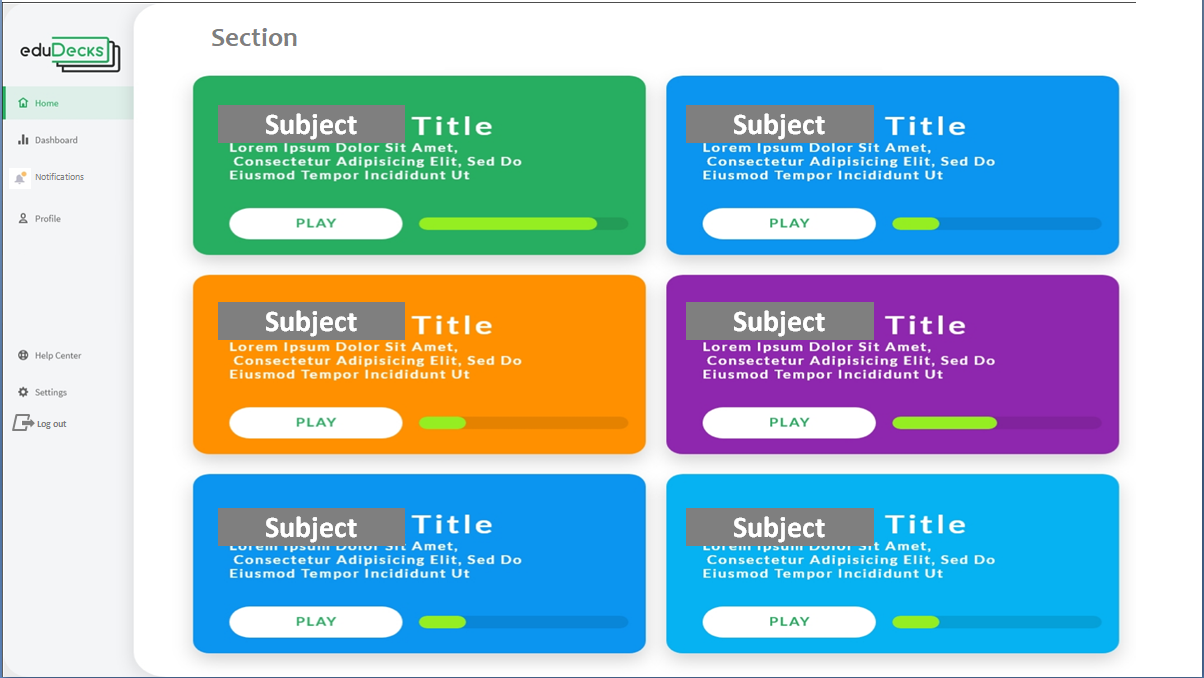
Task: Open the Profile menu item
Action: (x=48, y=218)
